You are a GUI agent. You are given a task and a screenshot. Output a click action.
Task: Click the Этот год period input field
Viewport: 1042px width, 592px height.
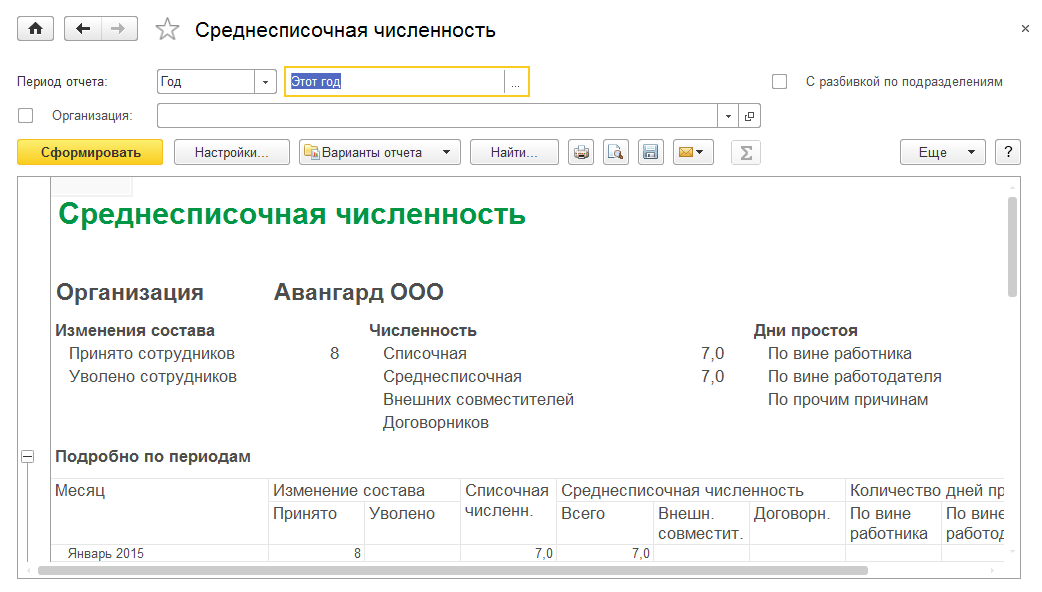[395, 82]
